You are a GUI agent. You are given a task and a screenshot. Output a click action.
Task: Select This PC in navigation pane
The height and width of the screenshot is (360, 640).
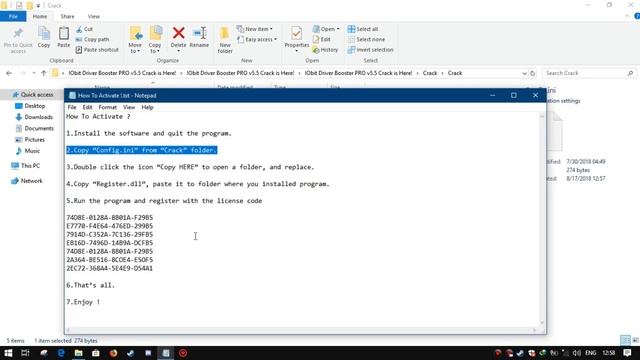pyautogui.click(x=25, y=166)
